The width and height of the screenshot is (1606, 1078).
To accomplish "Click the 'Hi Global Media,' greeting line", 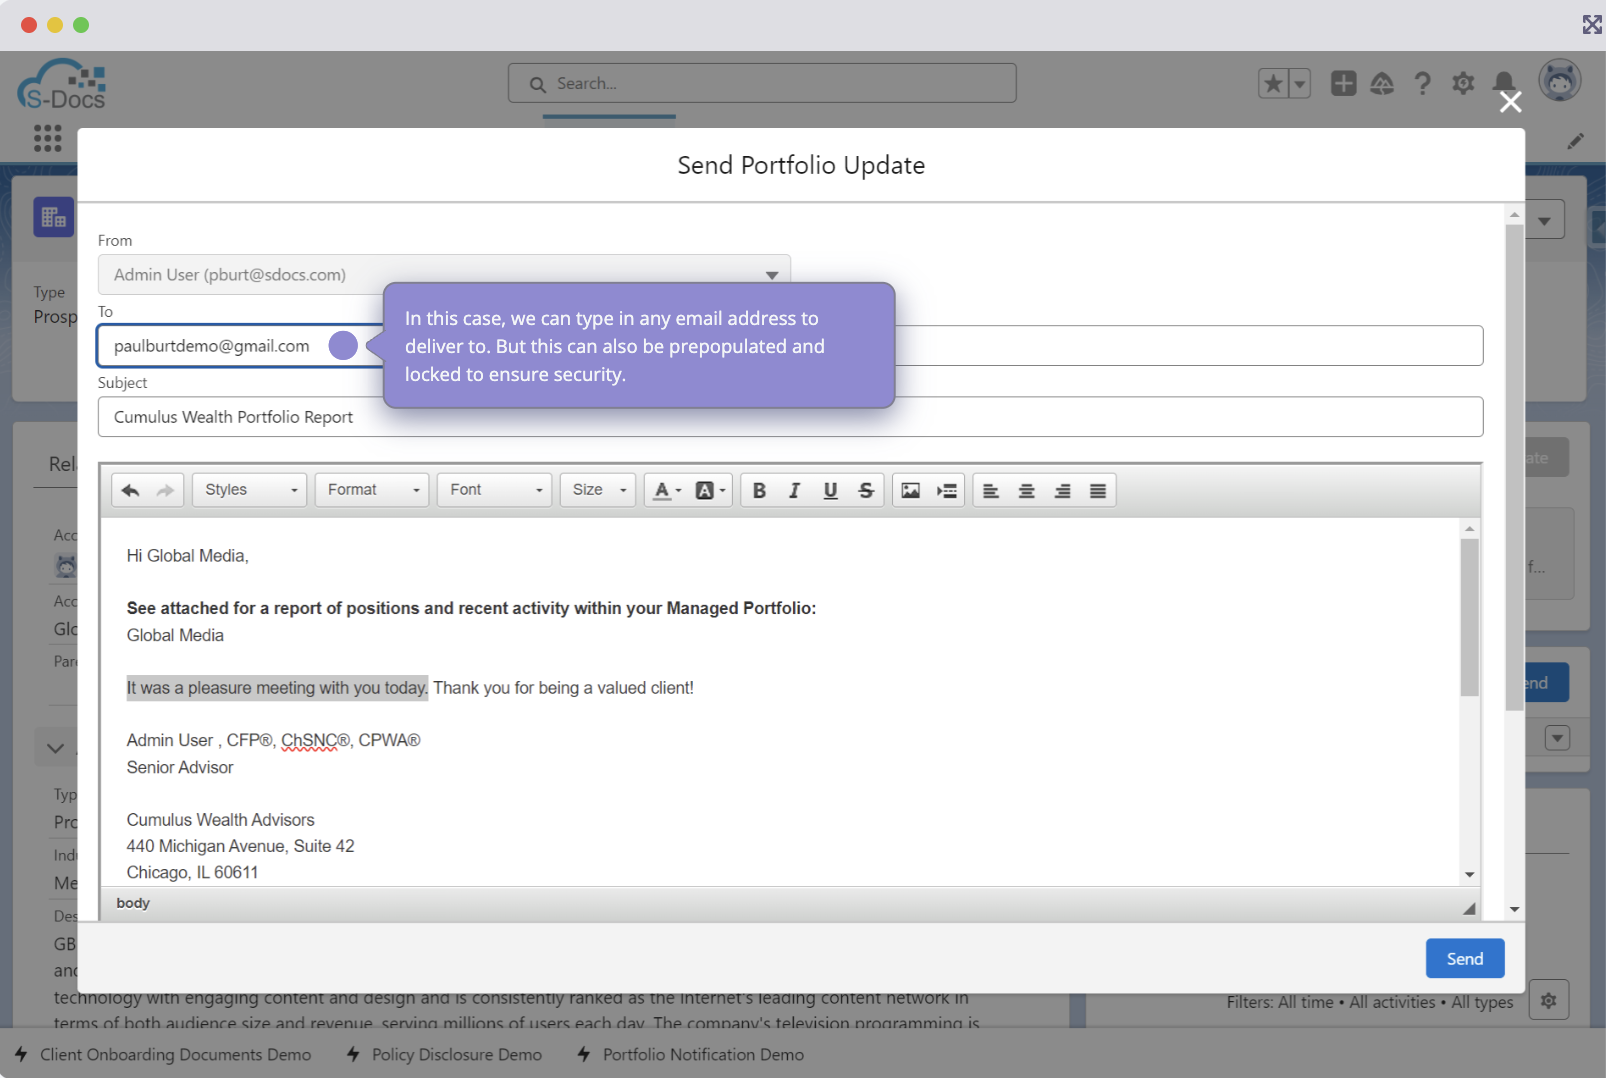I will click(188, 556).
